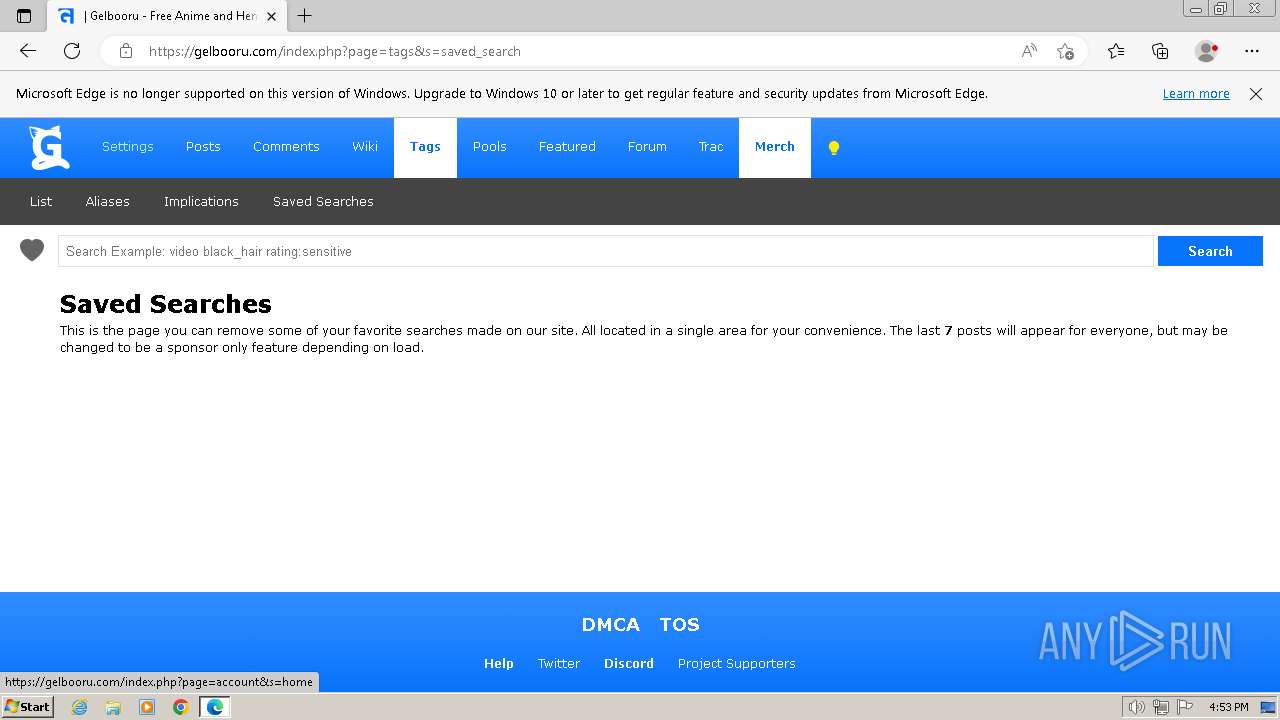1280x720 pixels.
Task: Click the Windows Start button
Action: click(27, 707)
